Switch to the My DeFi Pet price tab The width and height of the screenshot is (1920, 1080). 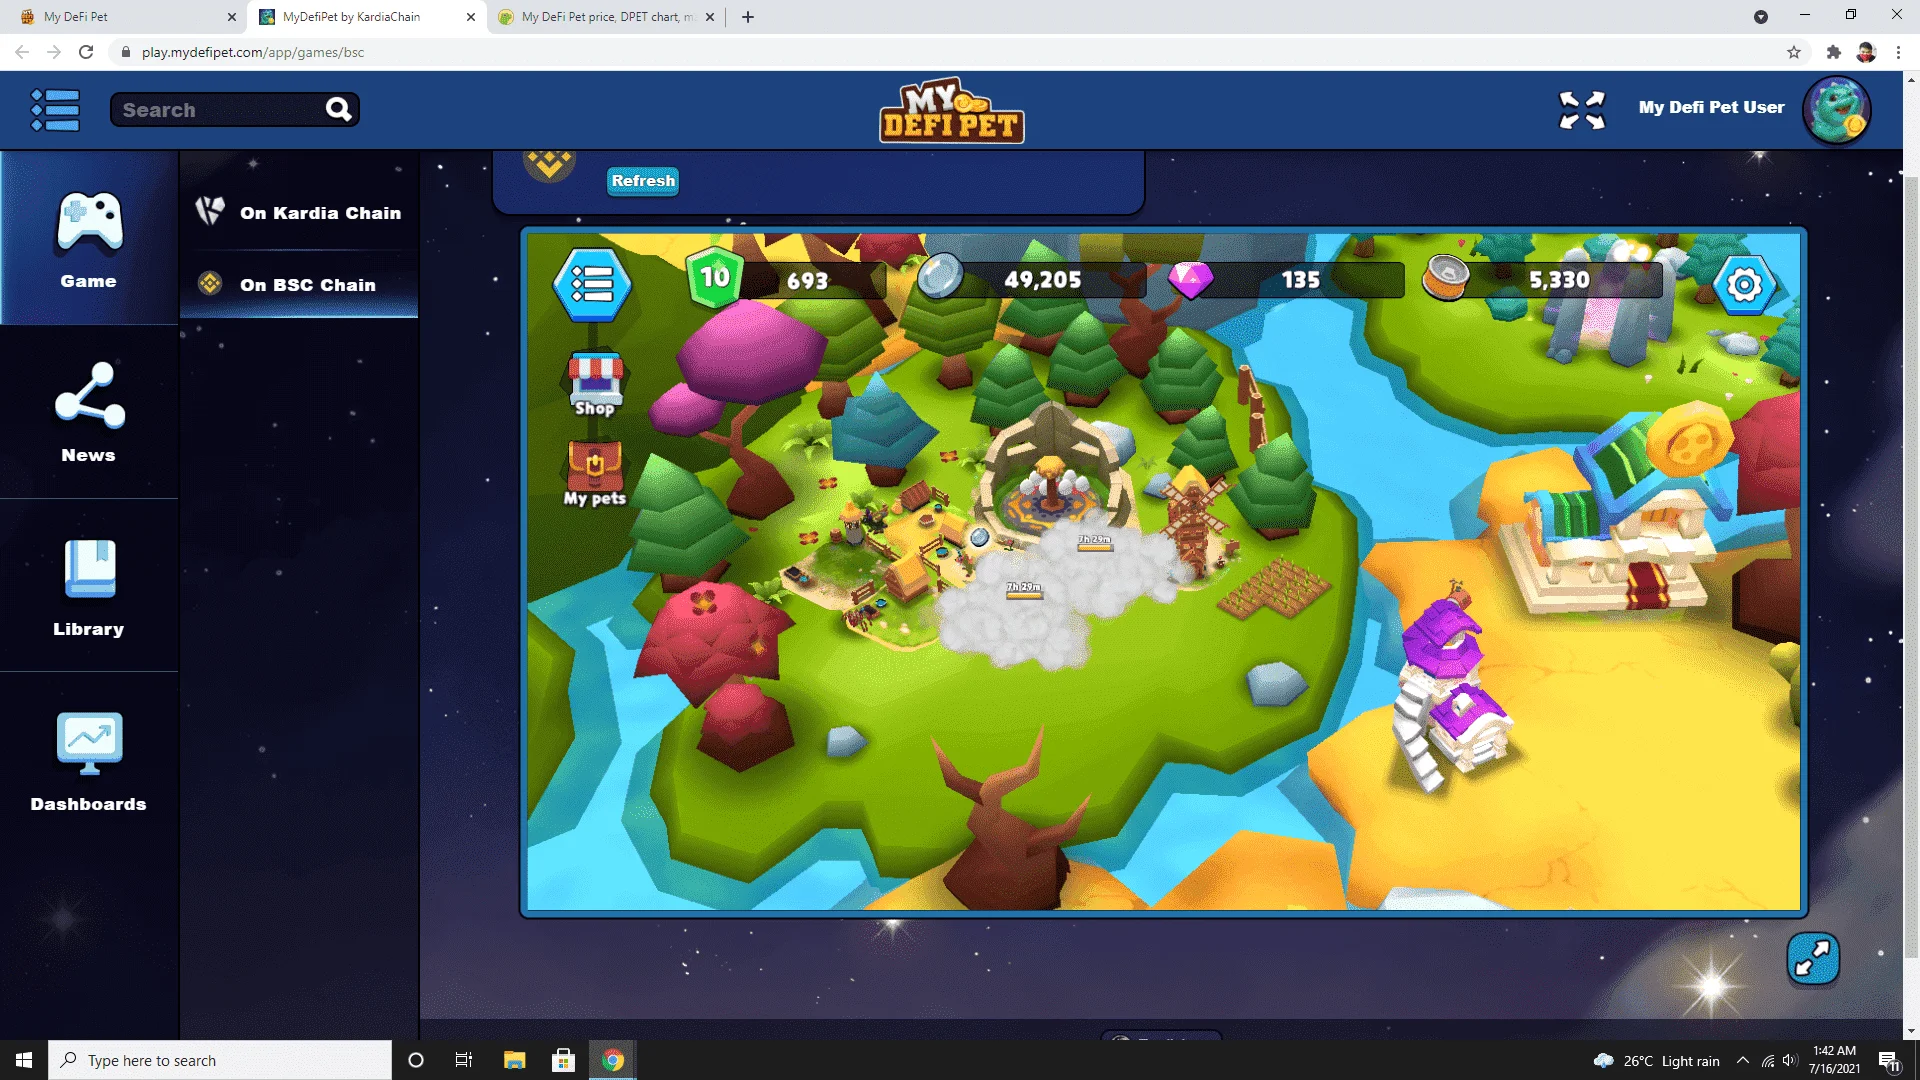[605, 17]
